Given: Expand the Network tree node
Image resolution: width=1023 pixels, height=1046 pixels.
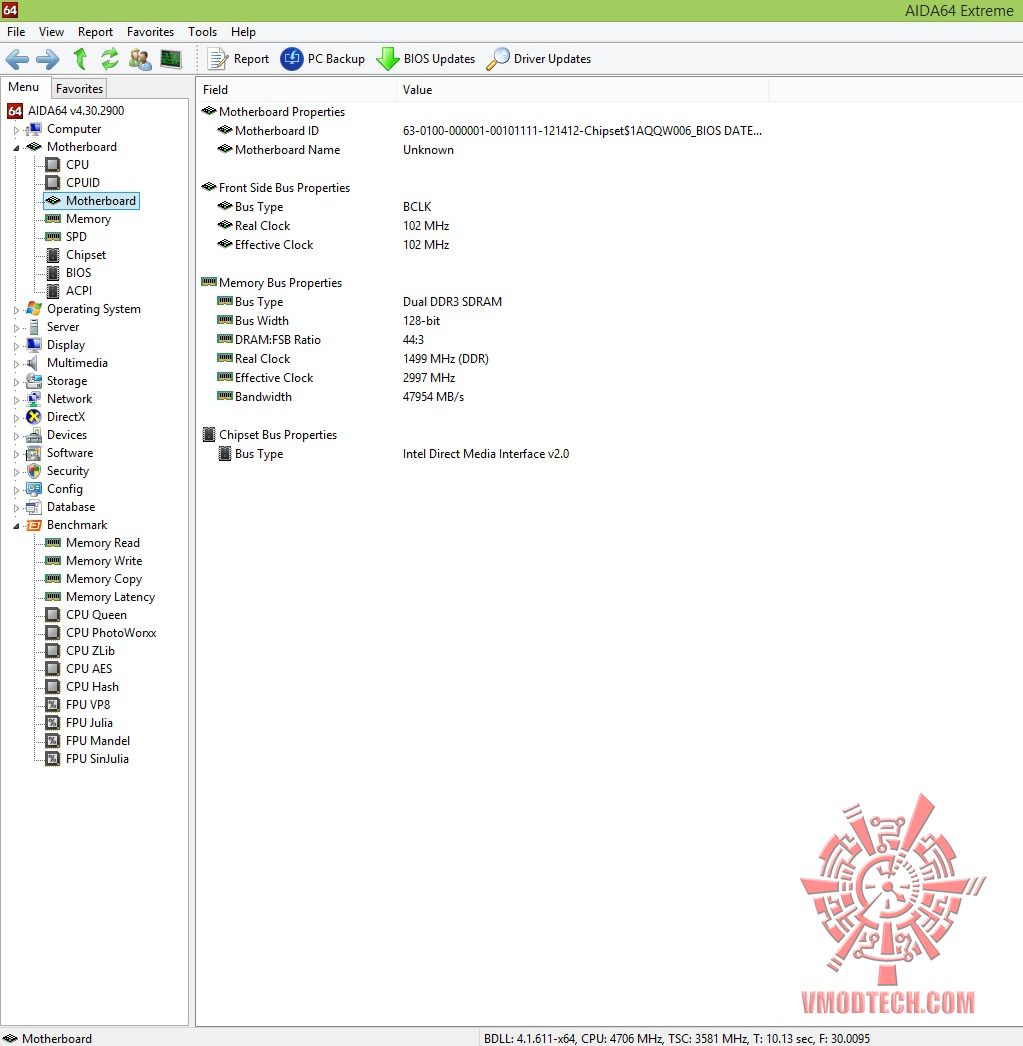Looking at the screenshot, I should point(17,400).
